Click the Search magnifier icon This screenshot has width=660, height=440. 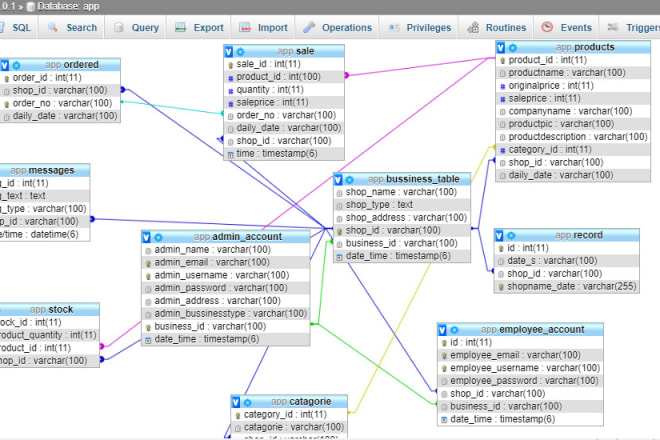53,27
